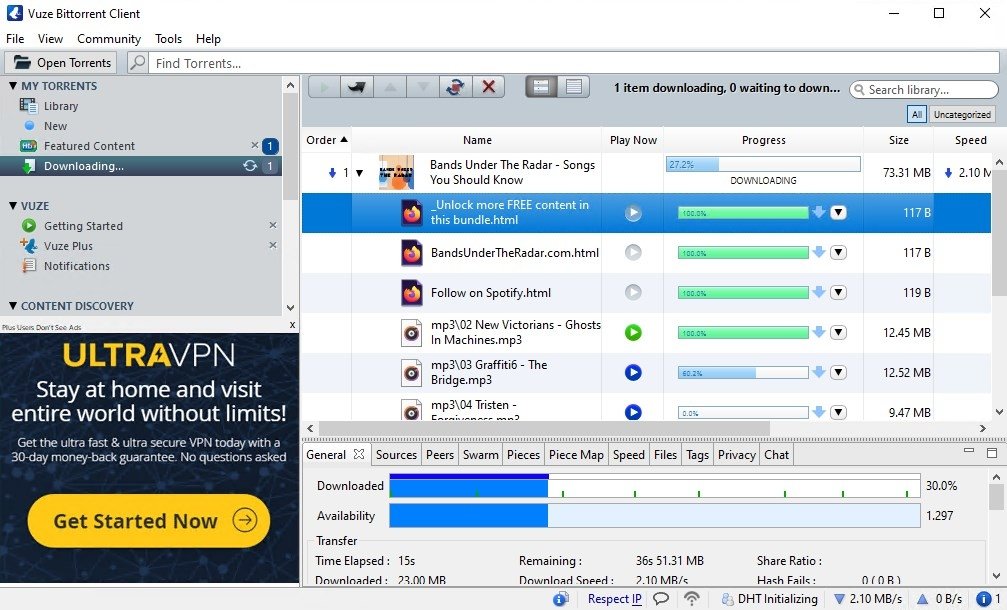Click the Graffiti6 mp3 progress bar
The height and width of the screenshot is (610, 1007).
(742, 372)
